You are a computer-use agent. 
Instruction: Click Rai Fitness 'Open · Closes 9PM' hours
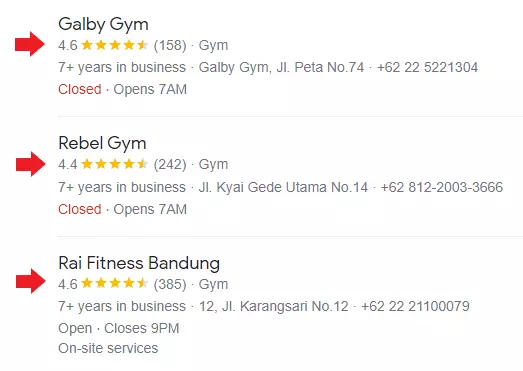(x=119, y=328)
